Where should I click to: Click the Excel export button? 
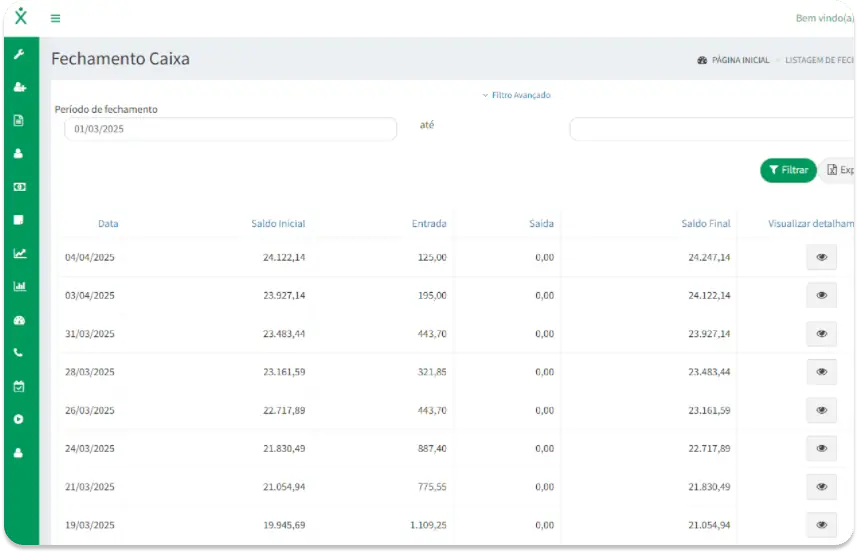tap(839, 170)
